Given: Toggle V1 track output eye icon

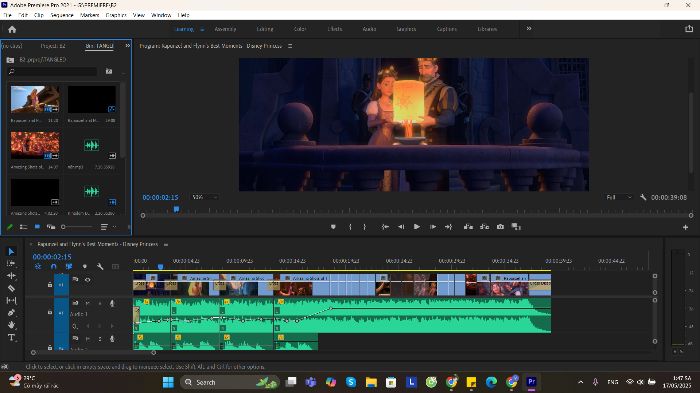Looking at the screenshot, I should click(x=88, y=280).
